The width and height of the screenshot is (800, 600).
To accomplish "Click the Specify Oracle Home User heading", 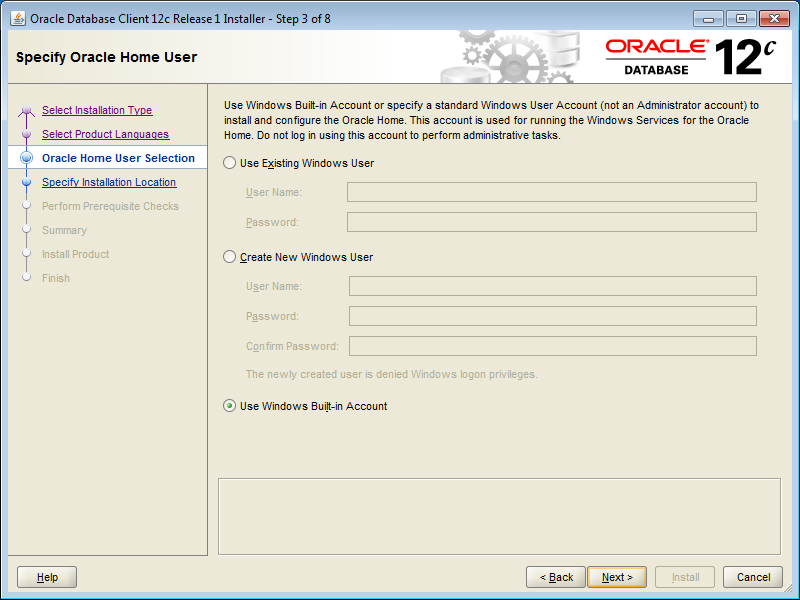I will coord(106,57).
